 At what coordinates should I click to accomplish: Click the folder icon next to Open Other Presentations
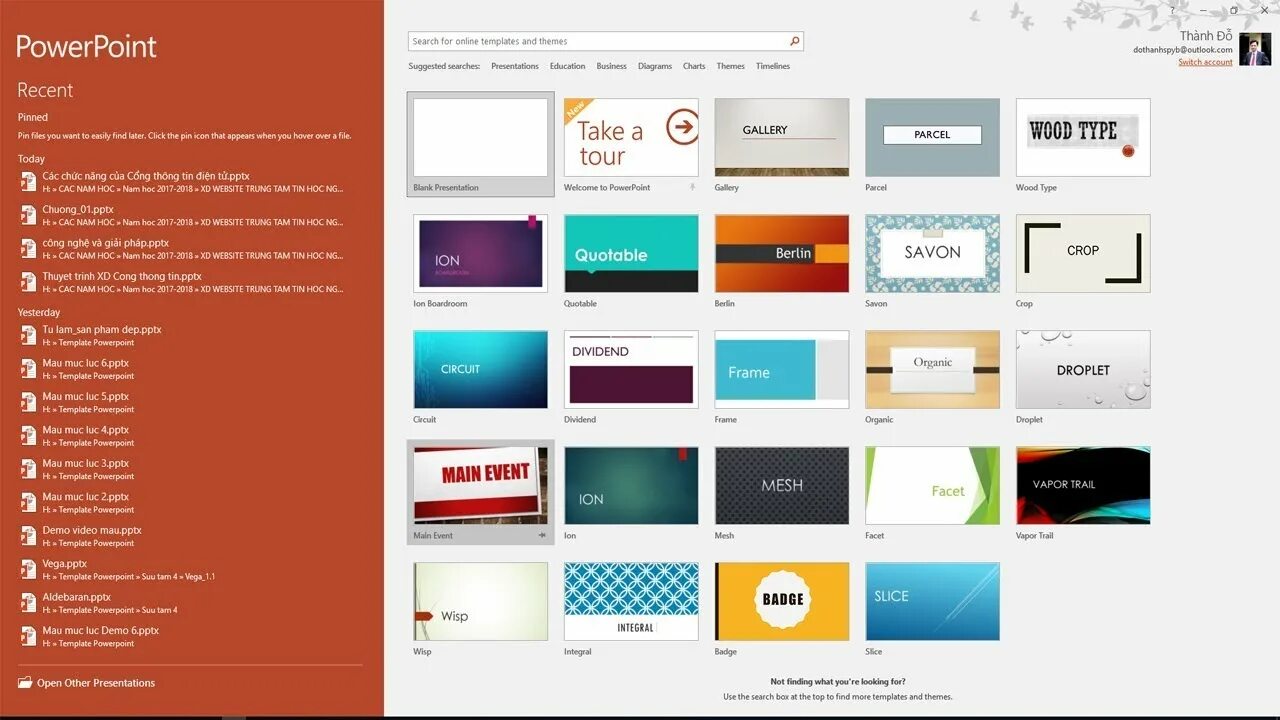[25, 683]
